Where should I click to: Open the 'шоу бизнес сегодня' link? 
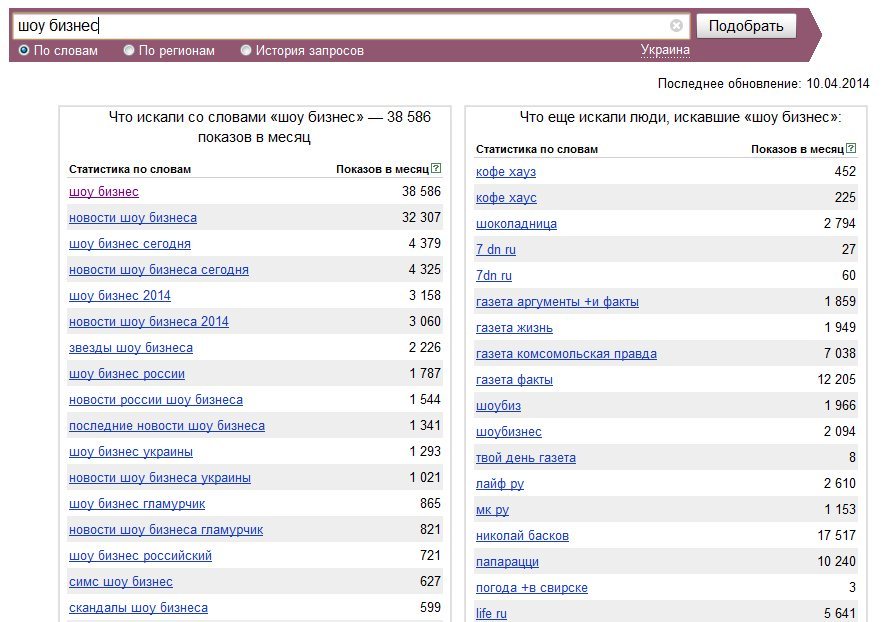pos(130,244)
